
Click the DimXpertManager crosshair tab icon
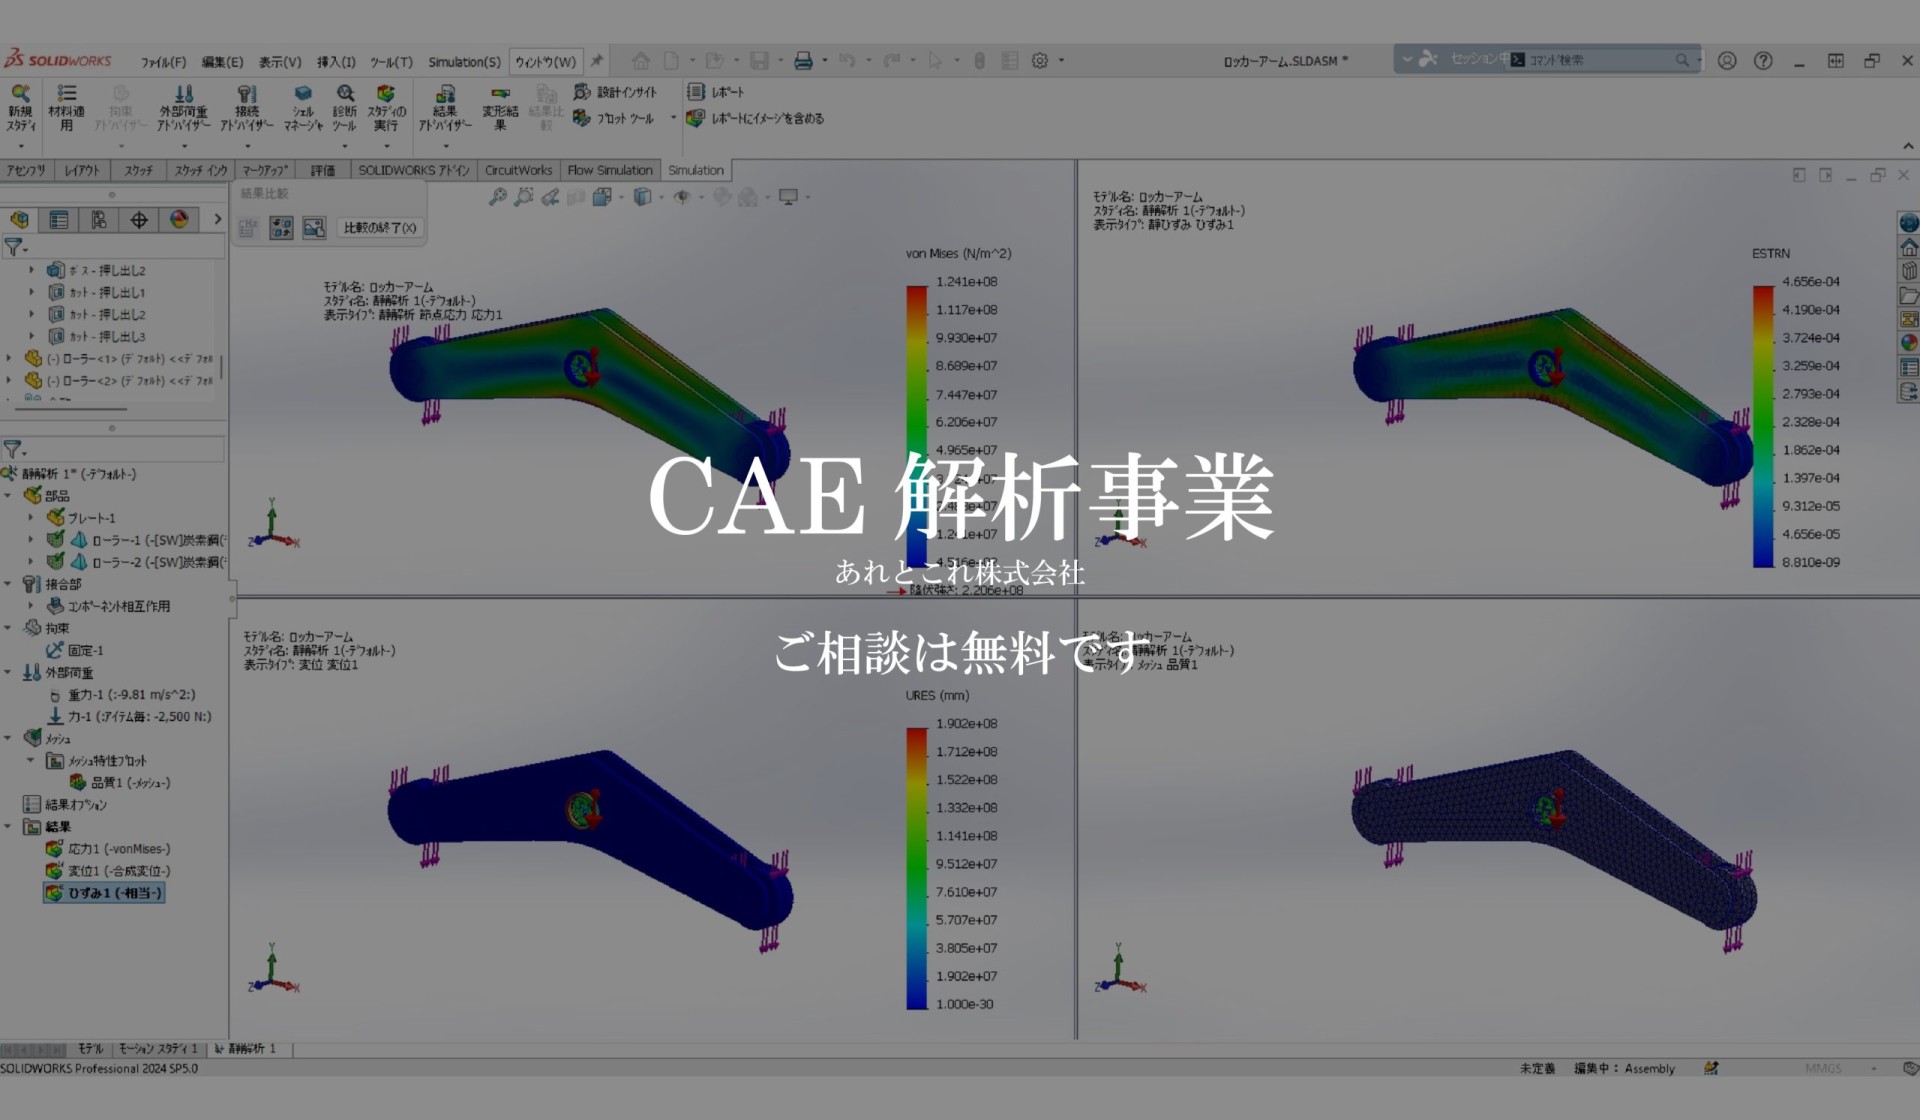(139, 220)
